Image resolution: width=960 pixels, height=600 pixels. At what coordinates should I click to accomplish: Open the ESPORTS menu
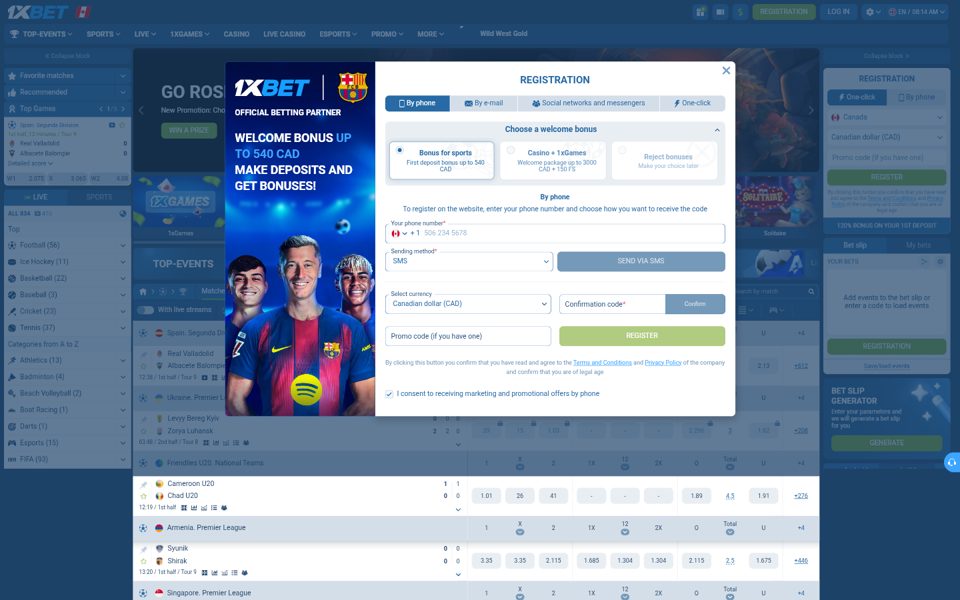pyautogui.click(x=339, y=34)
